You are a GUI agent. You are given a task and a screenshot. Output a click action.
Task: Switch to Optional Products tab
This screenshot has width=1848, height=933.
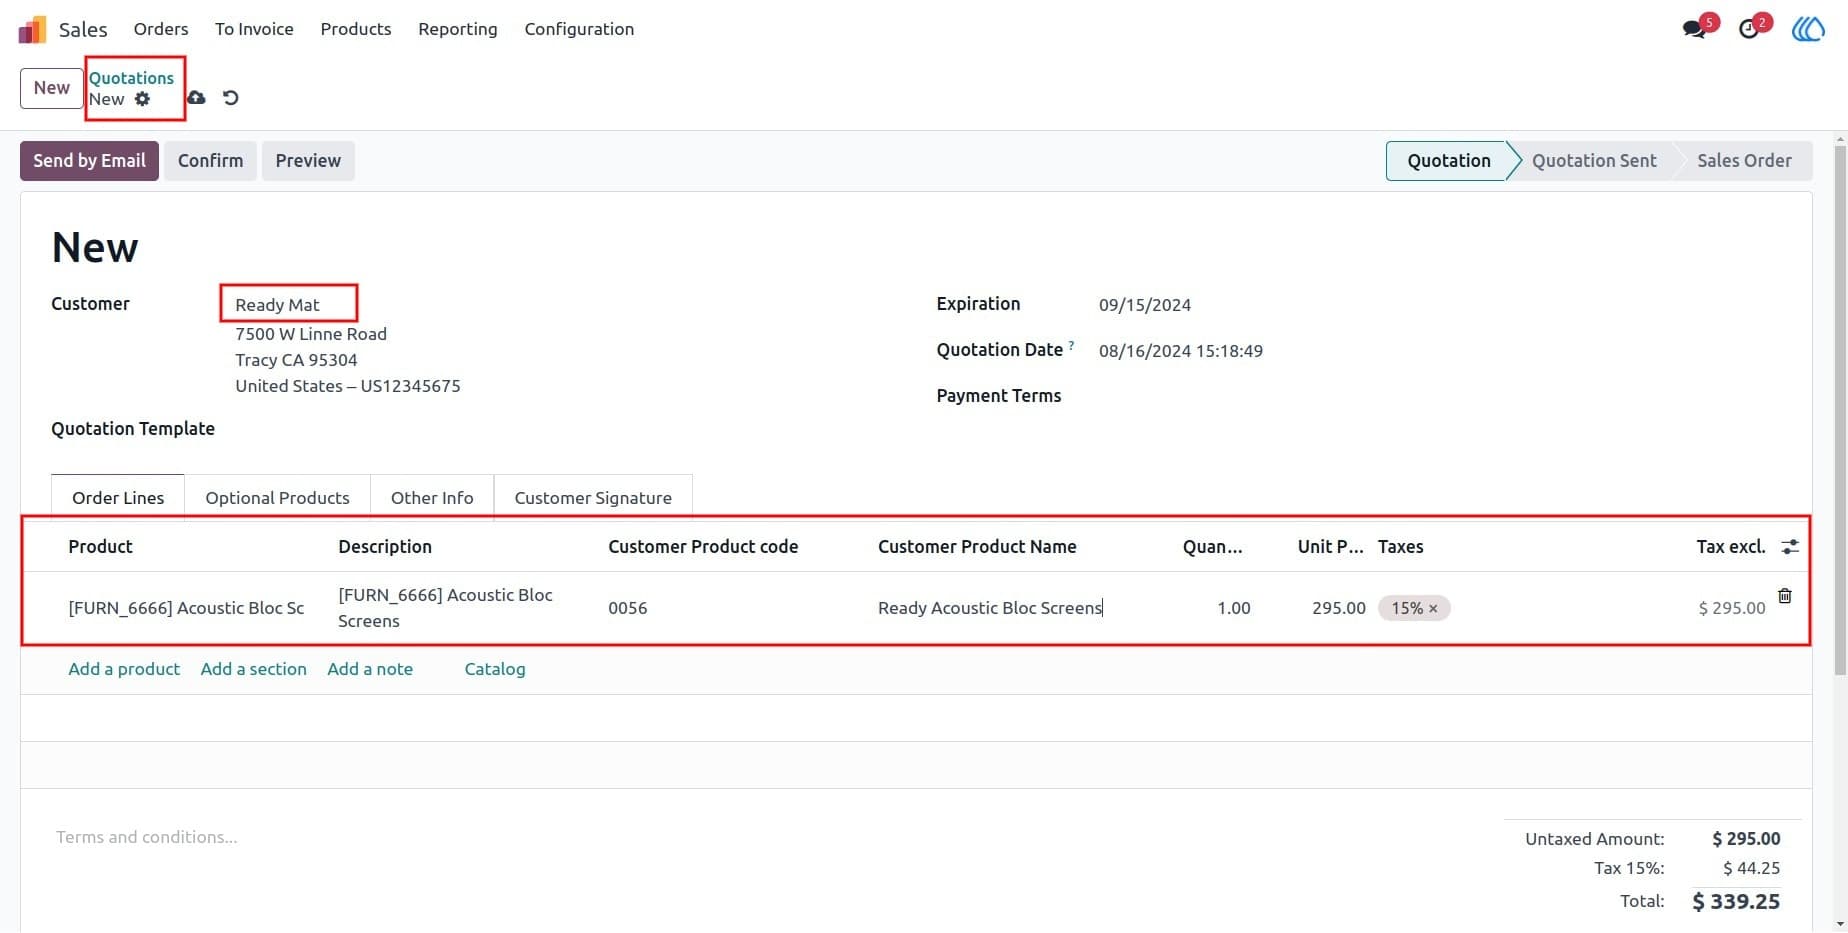[x=277, y=498]
